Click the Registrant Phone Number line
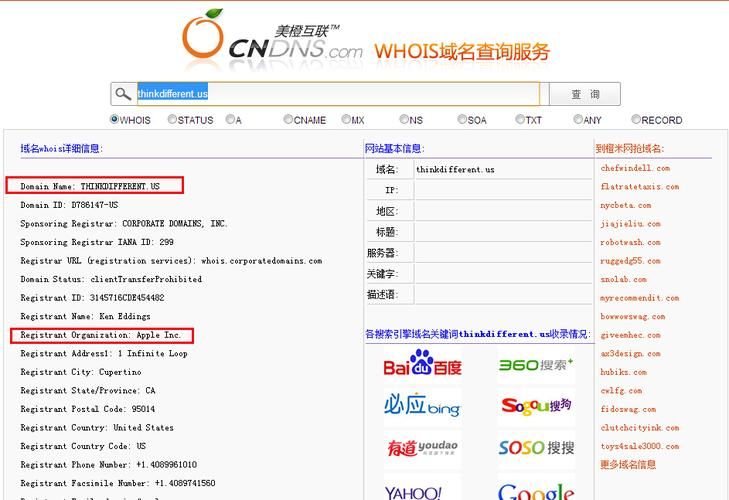This screenshot has width=729, height=500. [x=109, y=465]
